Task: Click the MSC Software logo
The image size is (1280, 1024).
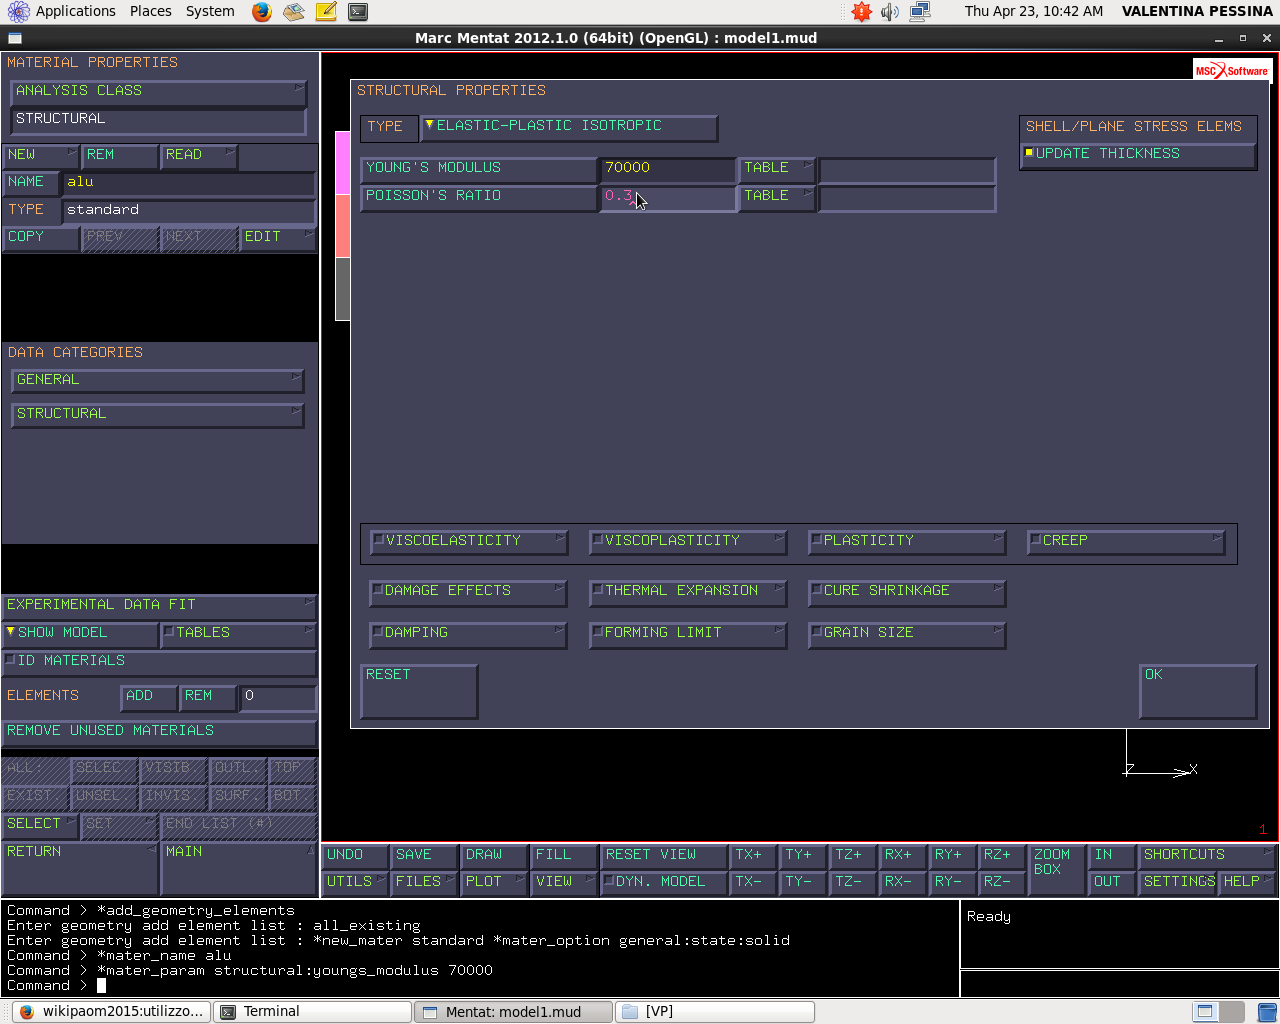Action: [1231, 70]
